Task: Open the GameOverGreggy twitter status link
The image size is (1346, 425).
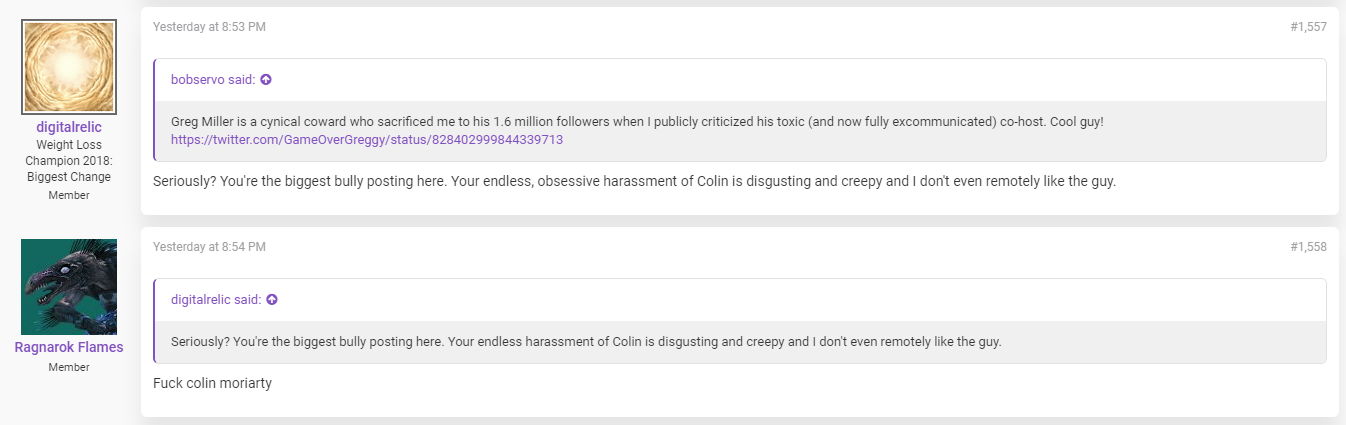Action: click(x=367, y=140)
